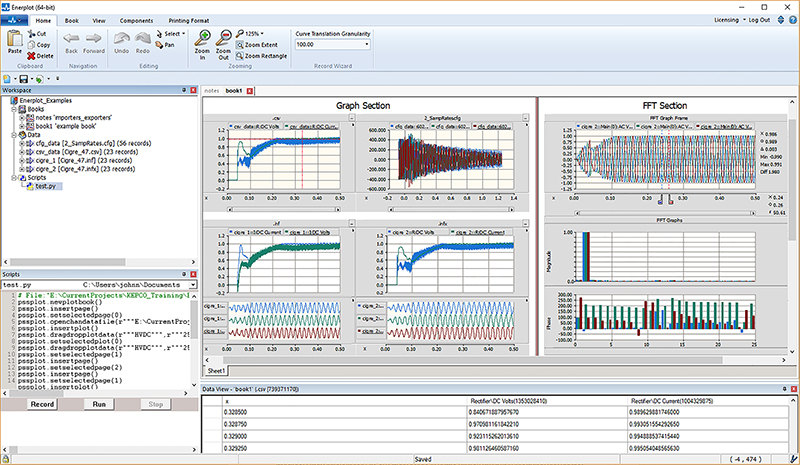Close the book1 tab with red X
Viewport: 800px width, 465px height.
pos(250,91)
